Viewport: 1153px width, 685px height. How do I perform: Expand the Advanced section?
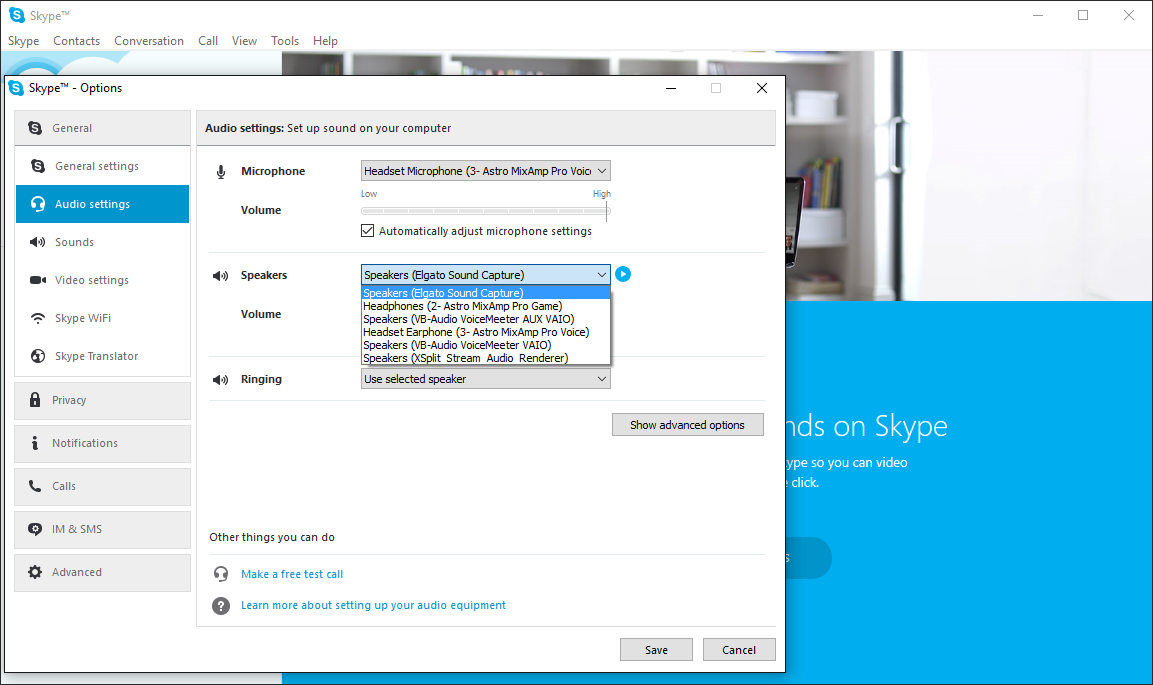(102, 573)
